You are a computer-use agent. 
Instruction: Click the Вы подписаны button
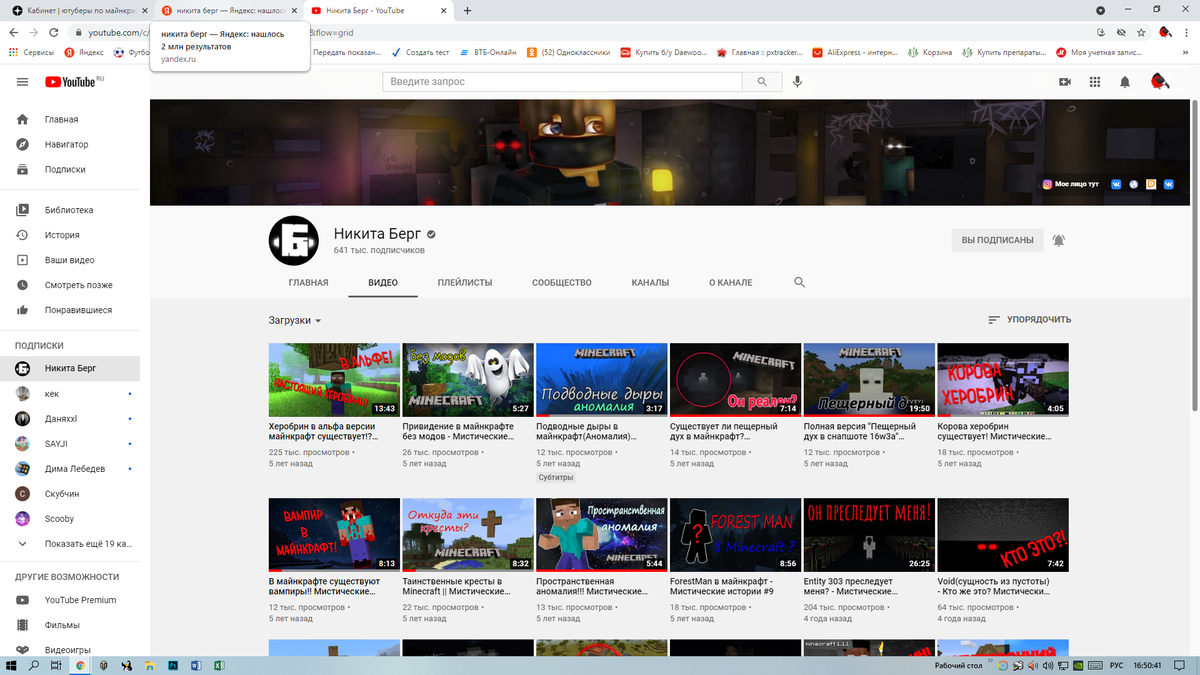coord(997,240)
